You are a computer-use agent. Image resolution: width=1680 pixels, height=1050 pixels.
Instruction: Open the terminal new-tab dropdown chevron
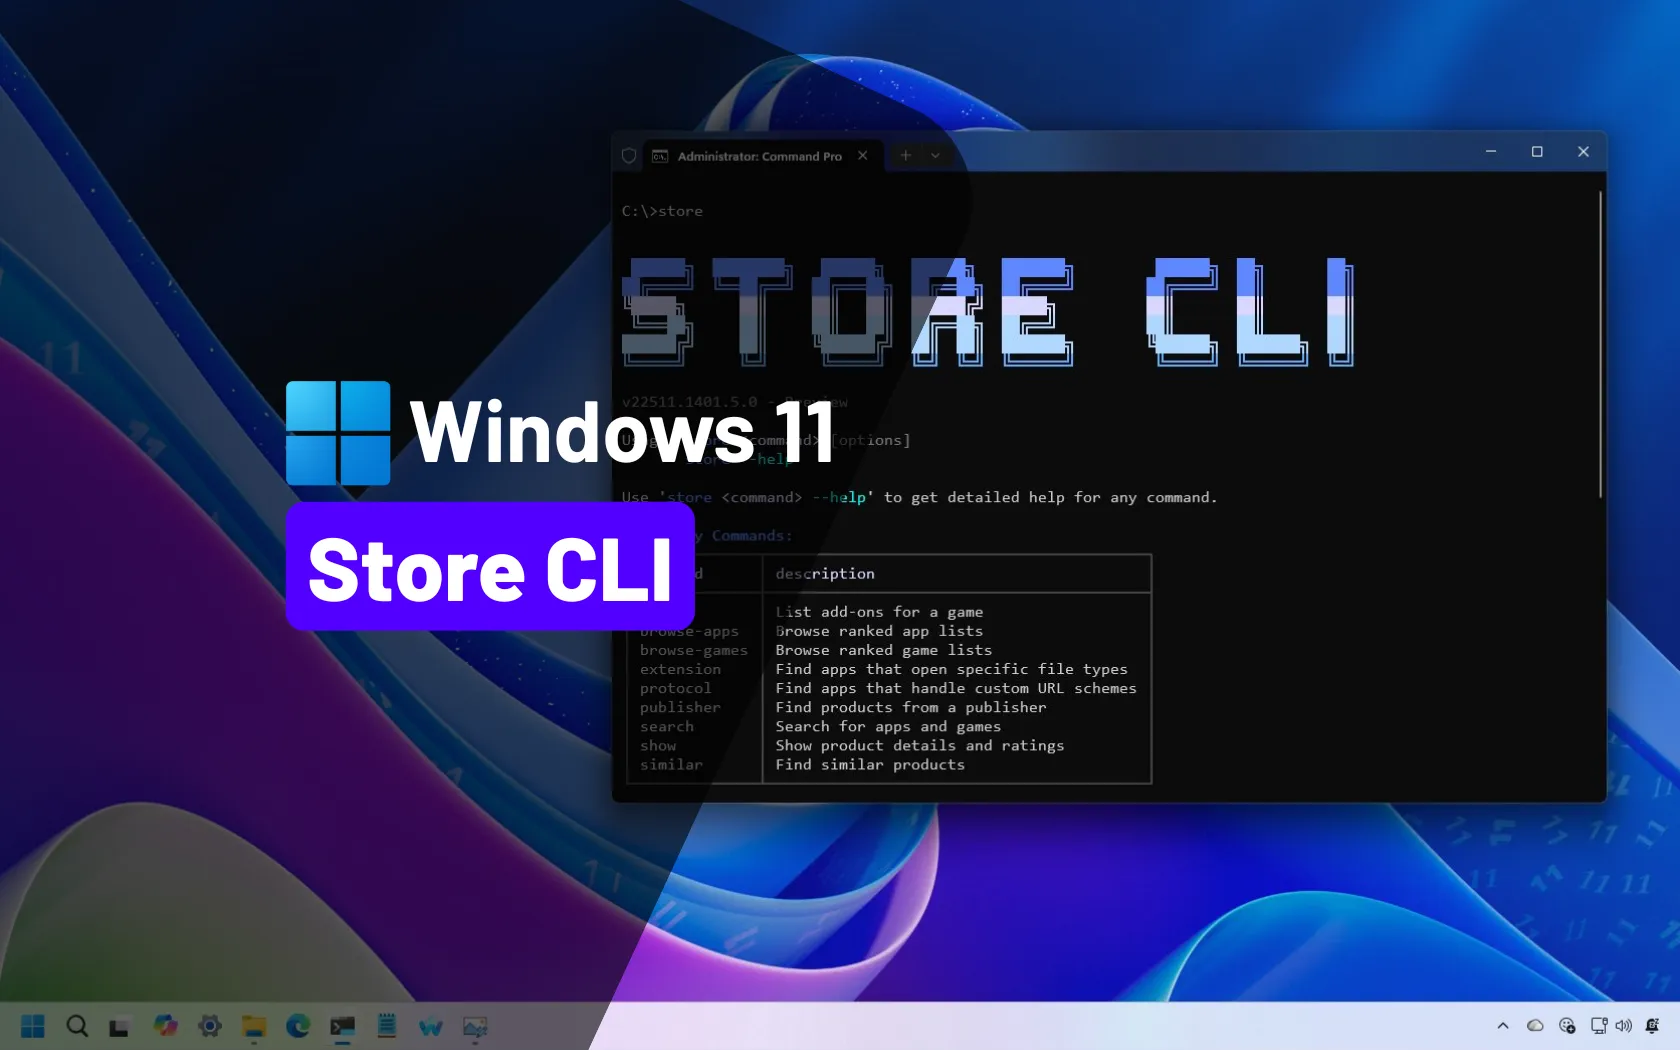point(935,155)
